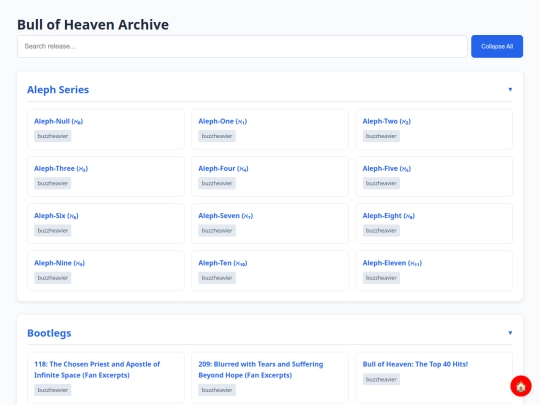Collapse the Aleph Series section arrow
Image resolution: width=540 pixels, height=405 pixels.
pos(510,90)
